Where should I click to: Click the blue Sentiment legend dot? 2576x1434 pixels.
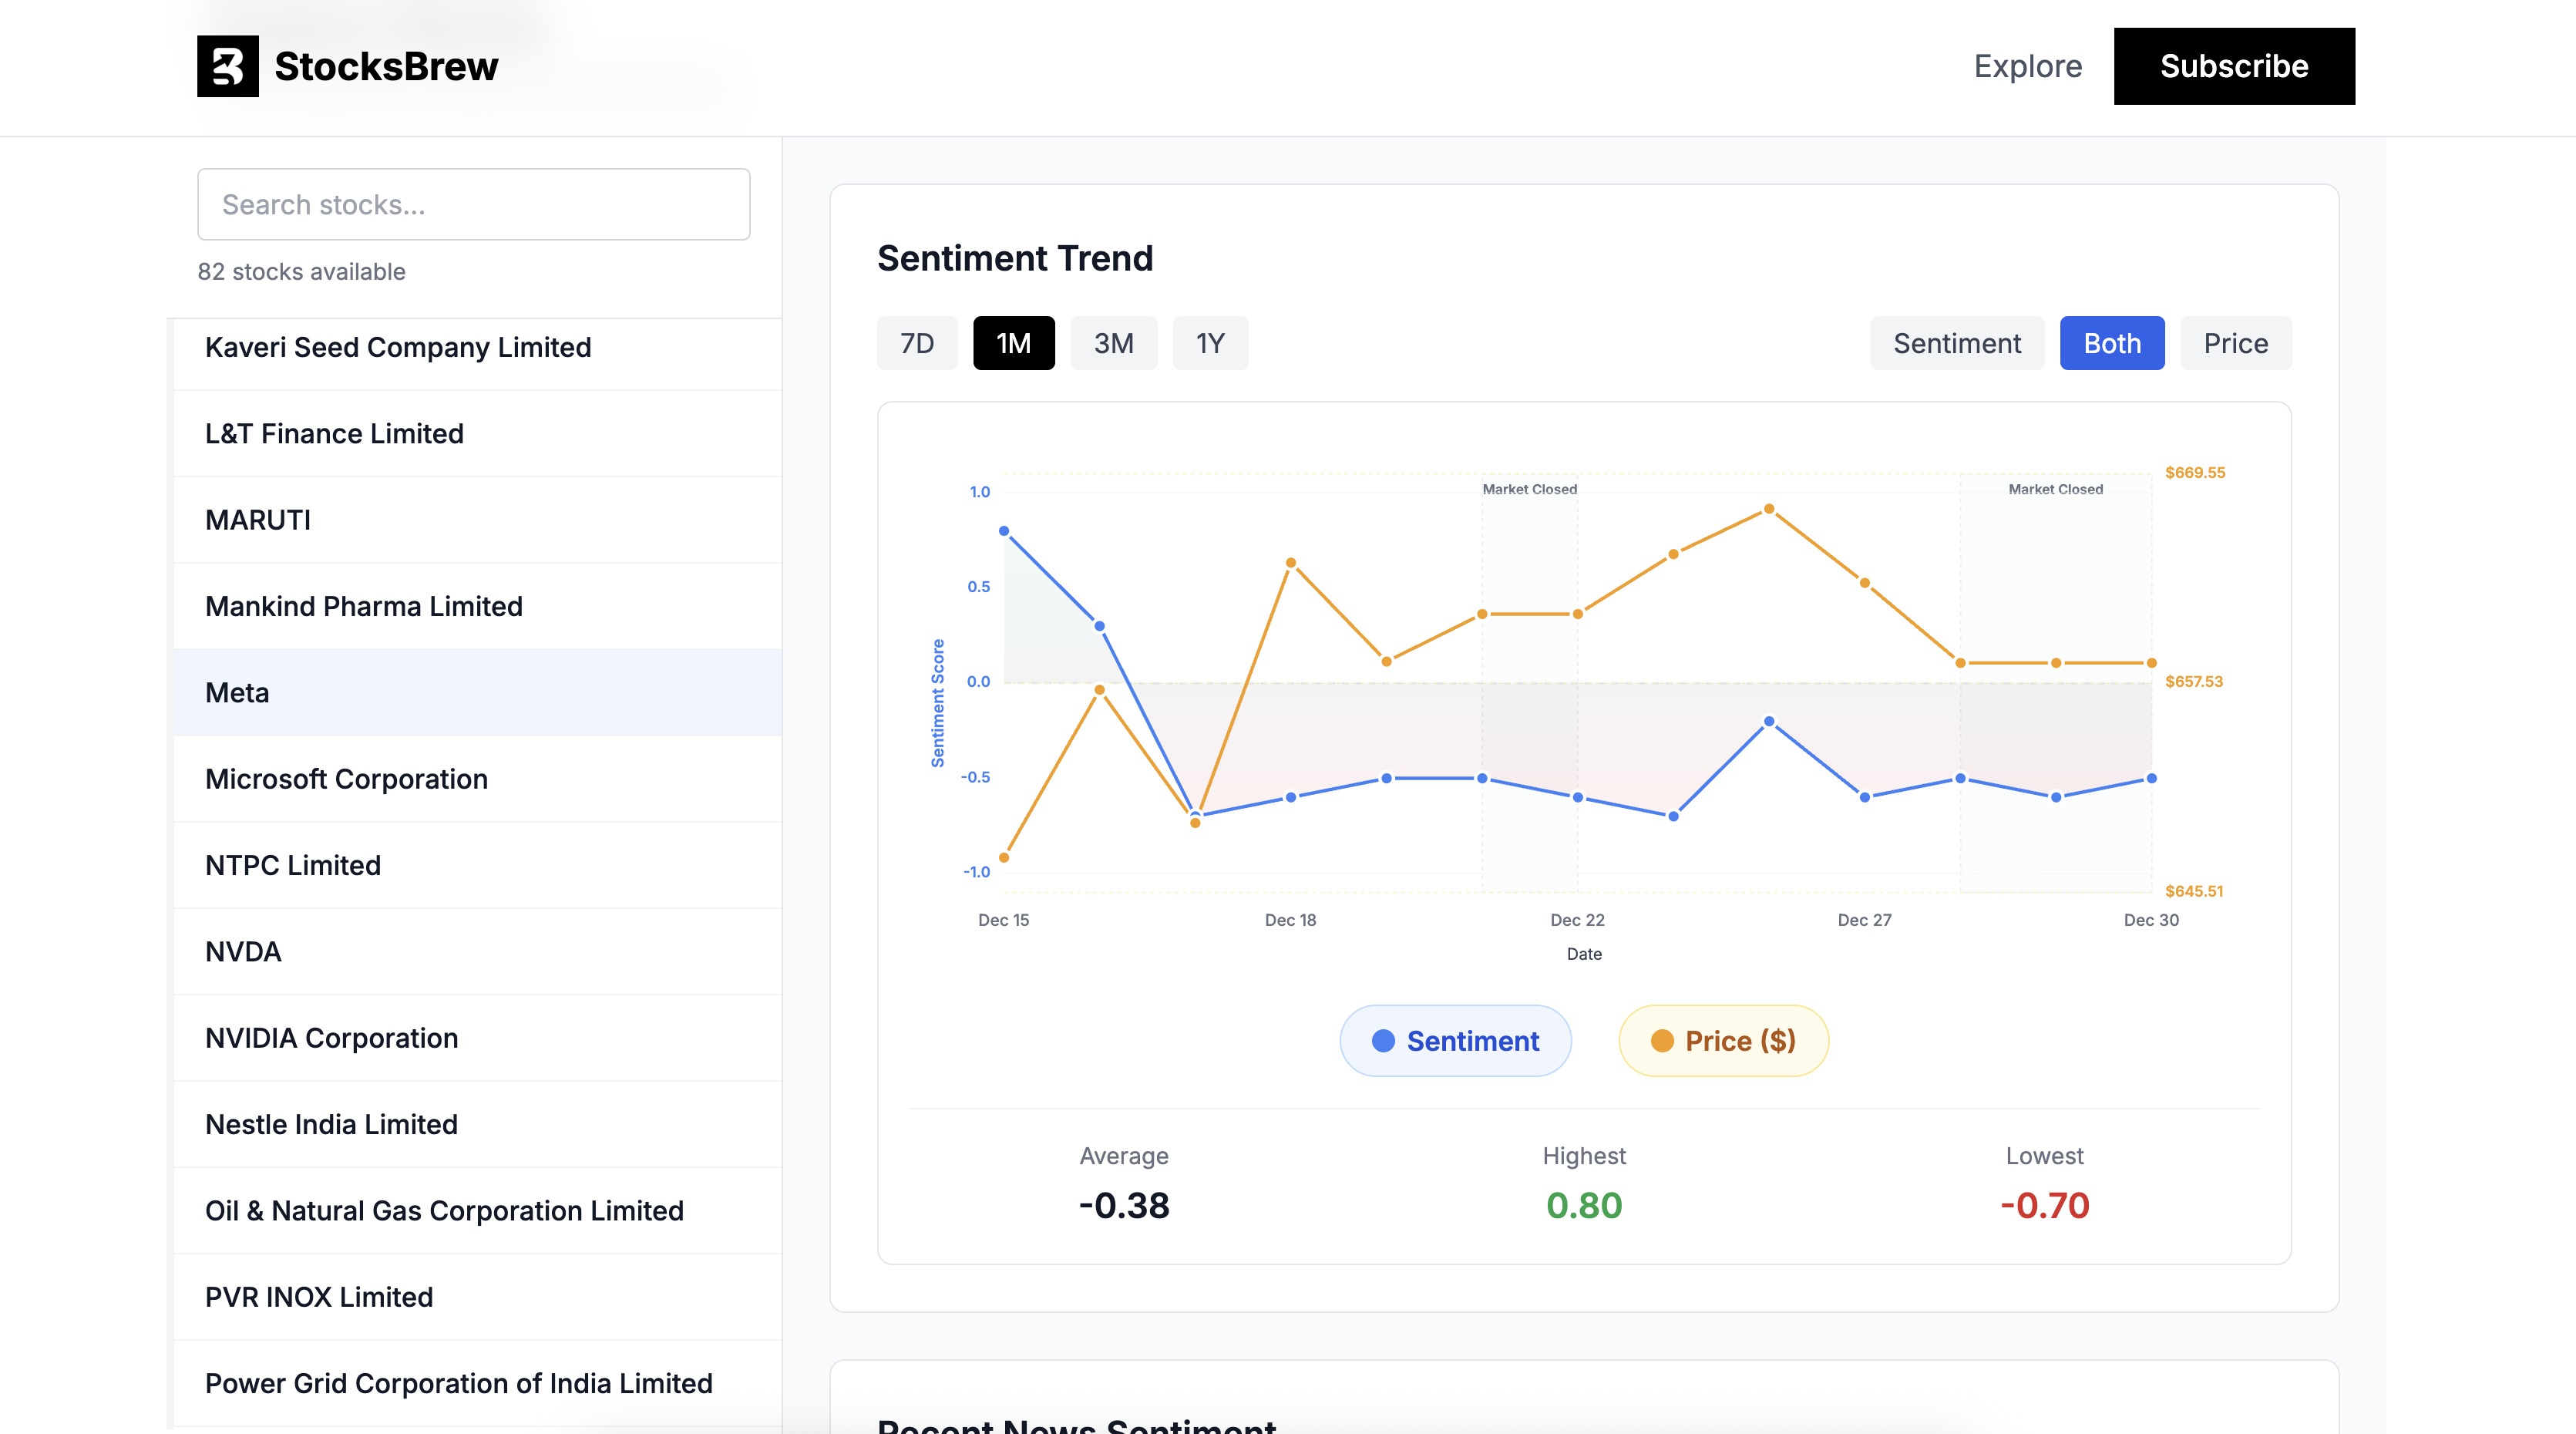tap(1383, 1041)
